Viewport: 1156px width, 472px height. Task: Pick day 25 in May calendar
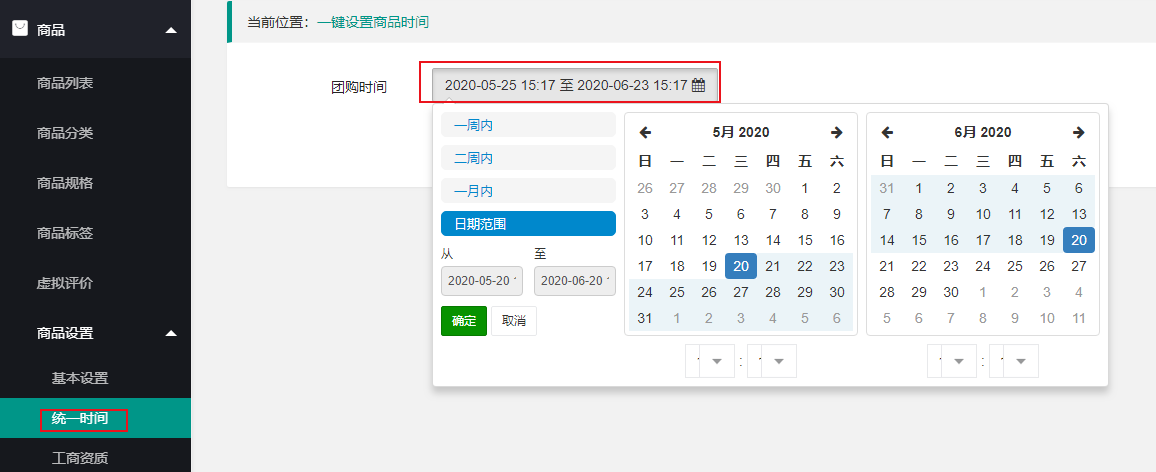[677, 293]
